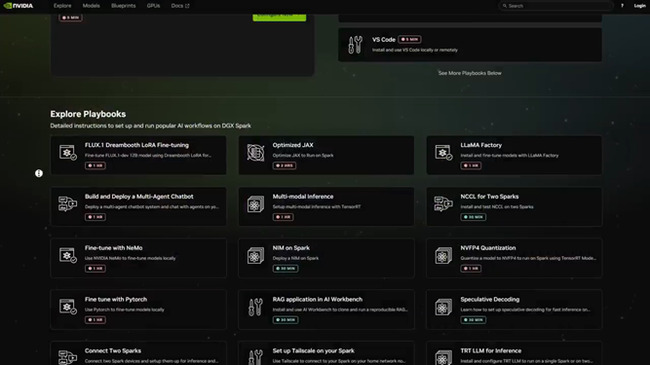The width and height of the screenshot is (650, 365).
Task: Click the NCCL for Two Sparks icon
Action: (443, 204)
